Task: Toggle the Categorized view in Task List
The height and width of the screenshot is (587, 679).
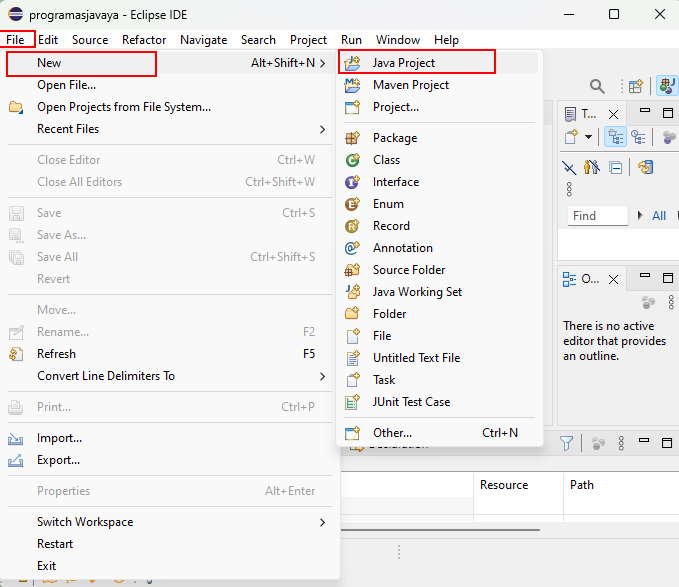Action: (x=615, y=137)
